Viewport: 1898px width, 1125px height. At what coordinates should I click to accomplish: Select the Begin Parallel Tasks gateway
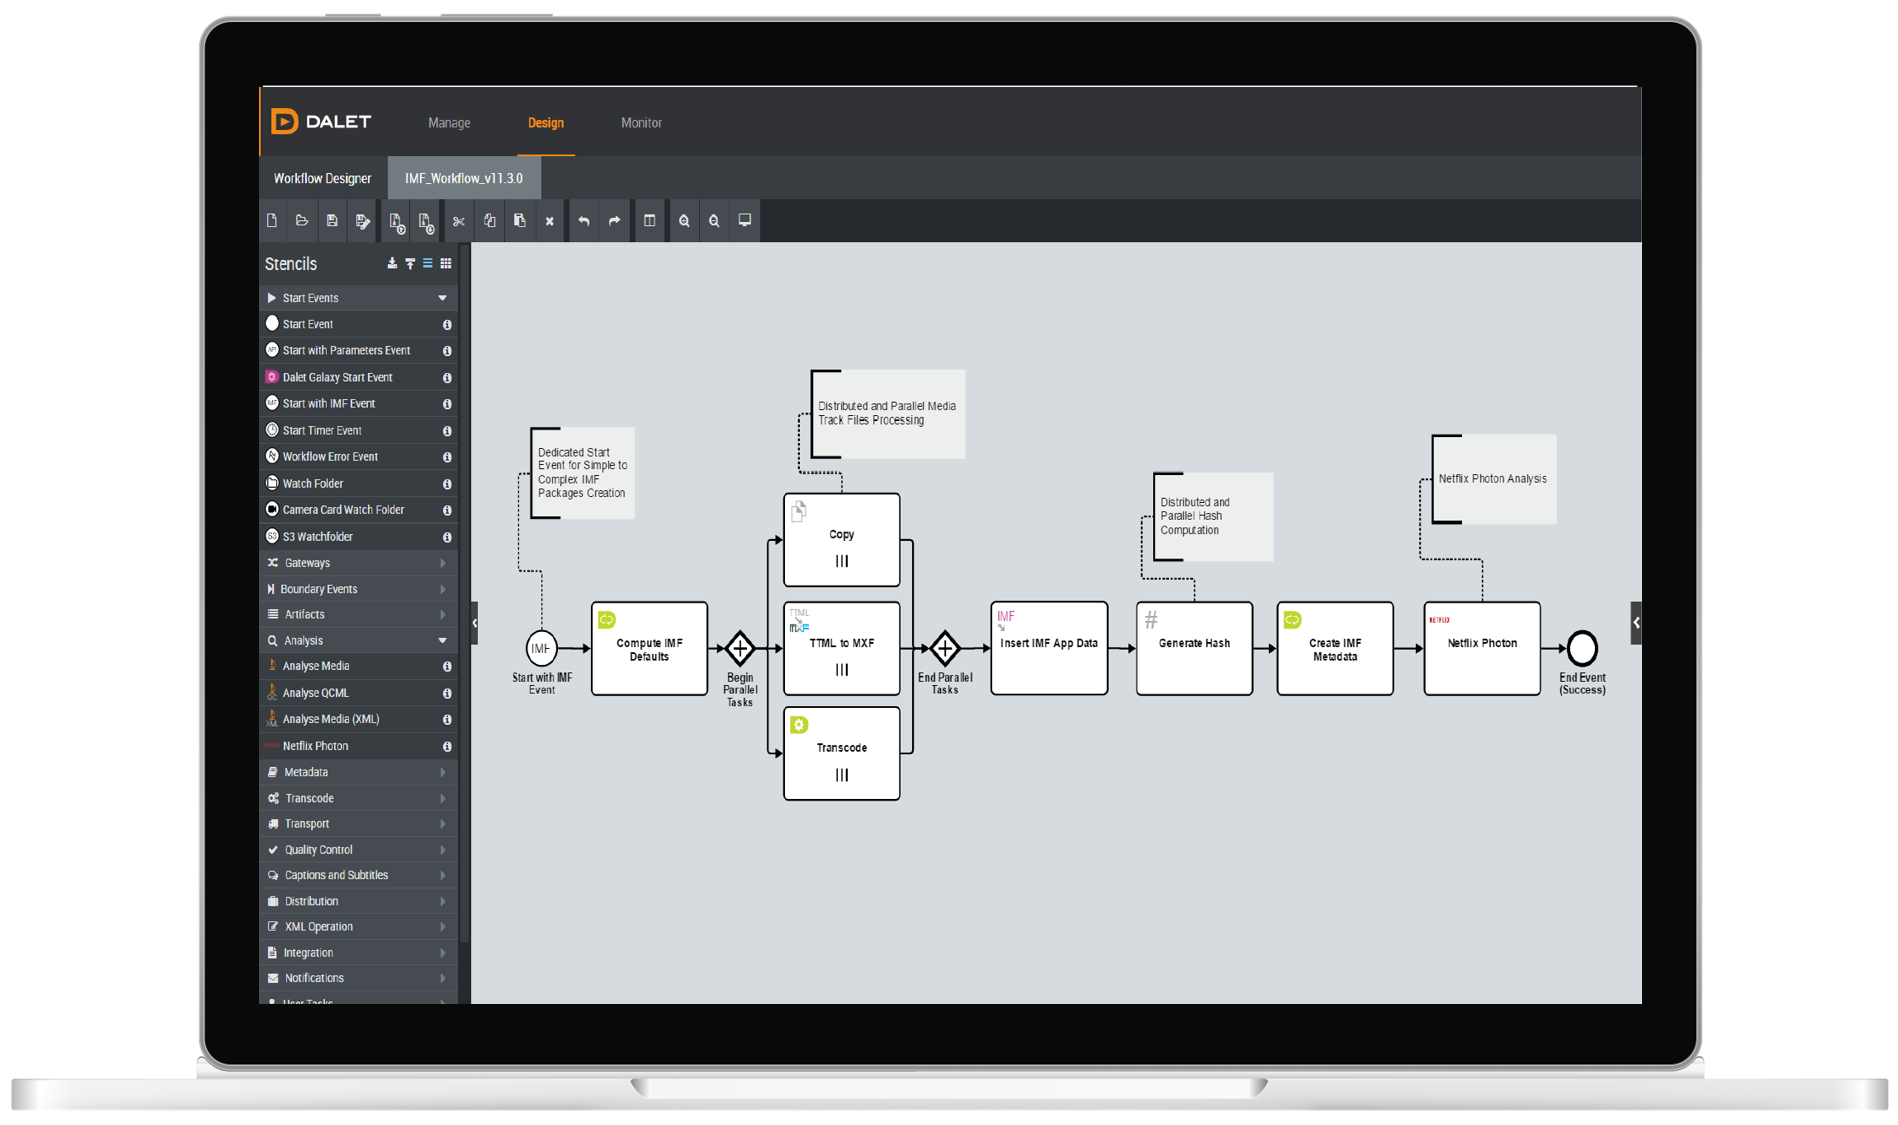point(740,648)
